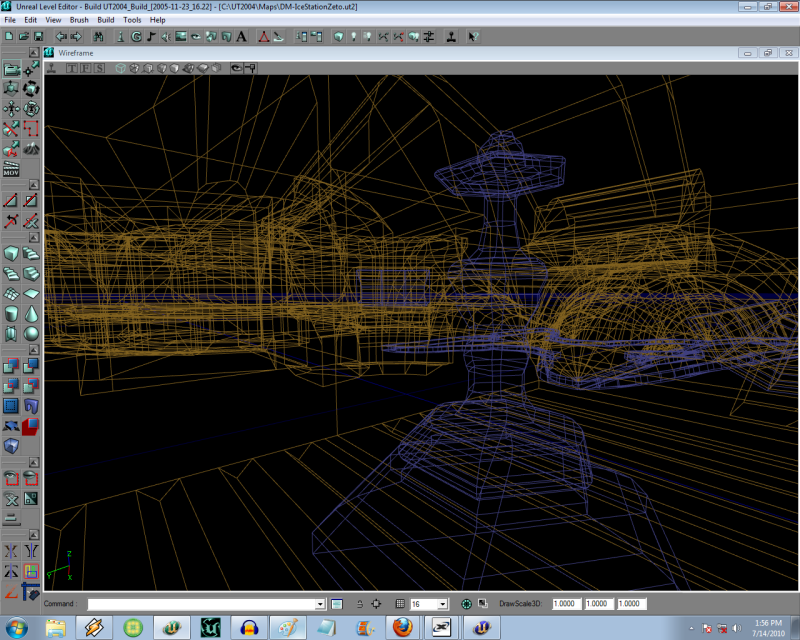Open the grid size 16 dropdown

pos(442,604)
